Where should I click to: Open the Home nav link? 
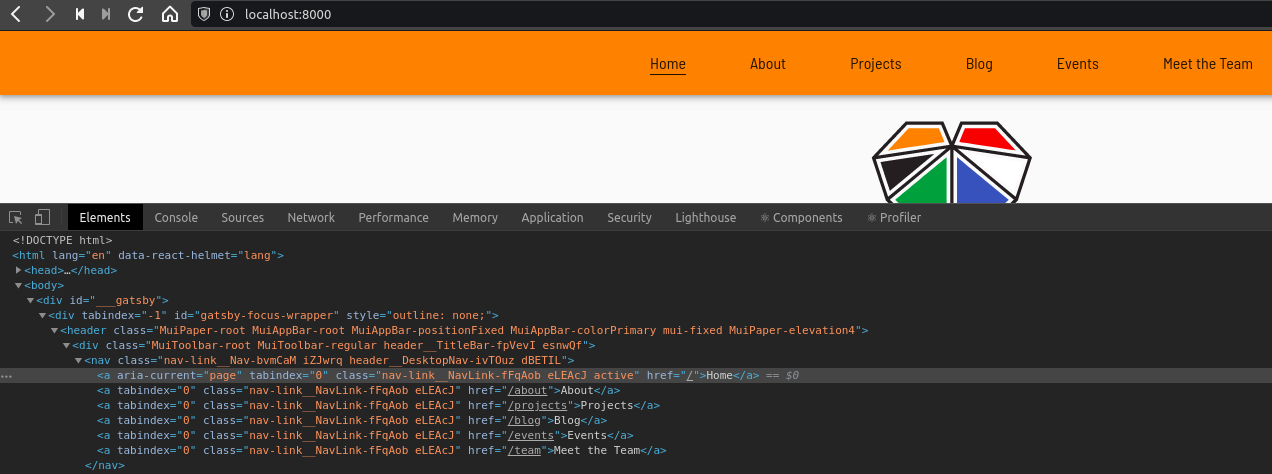pyautogui.click(x=668, y=64)
